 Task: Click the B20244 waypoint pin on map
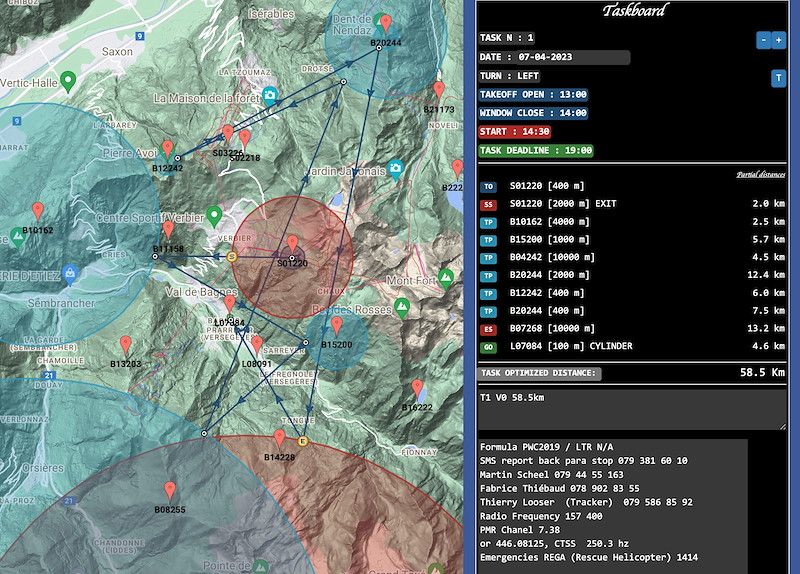(385, 24)
